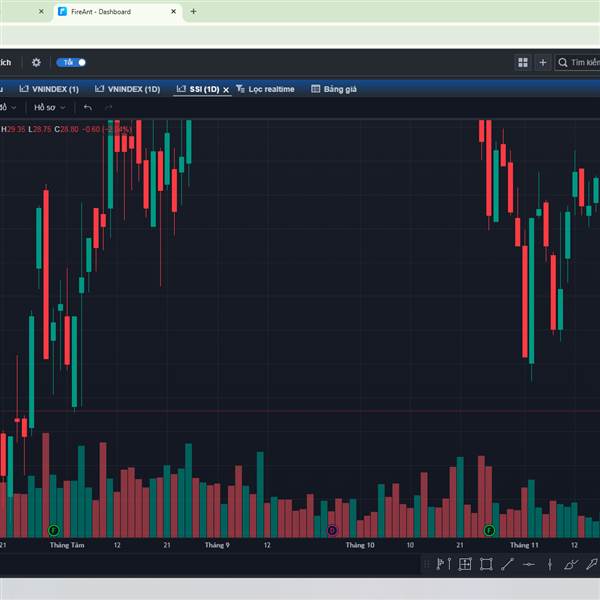Click the green F event marker near Tháng Tám
The image size is (600, 600).
tap(54, 530)
